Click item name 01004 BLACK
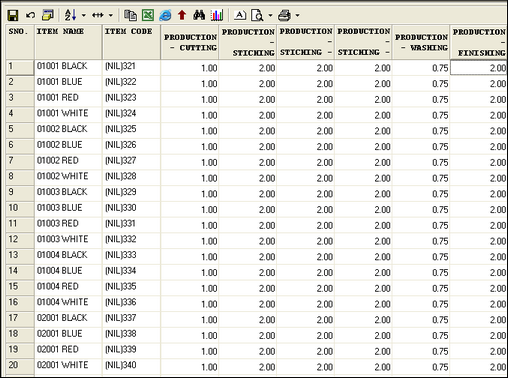This screenshot has width=508, height=378. tap(62, 255)
